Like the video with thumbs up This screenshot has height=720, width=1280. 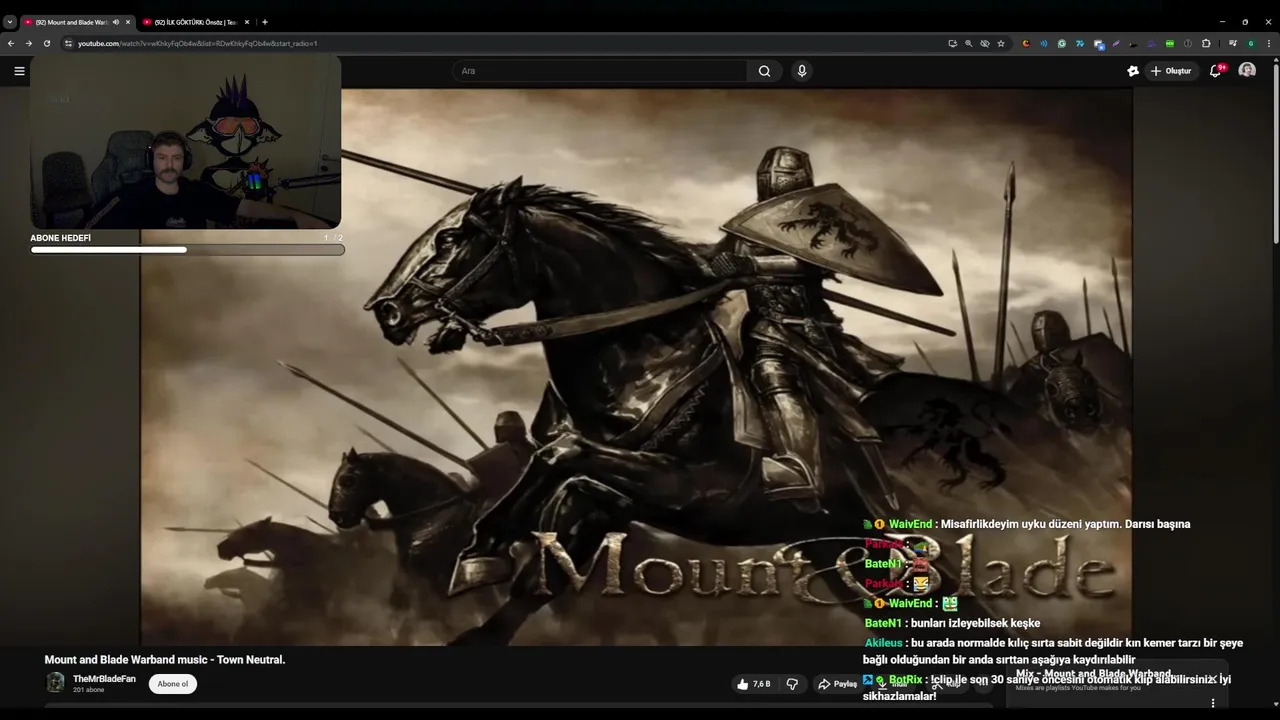pos(753,684)
